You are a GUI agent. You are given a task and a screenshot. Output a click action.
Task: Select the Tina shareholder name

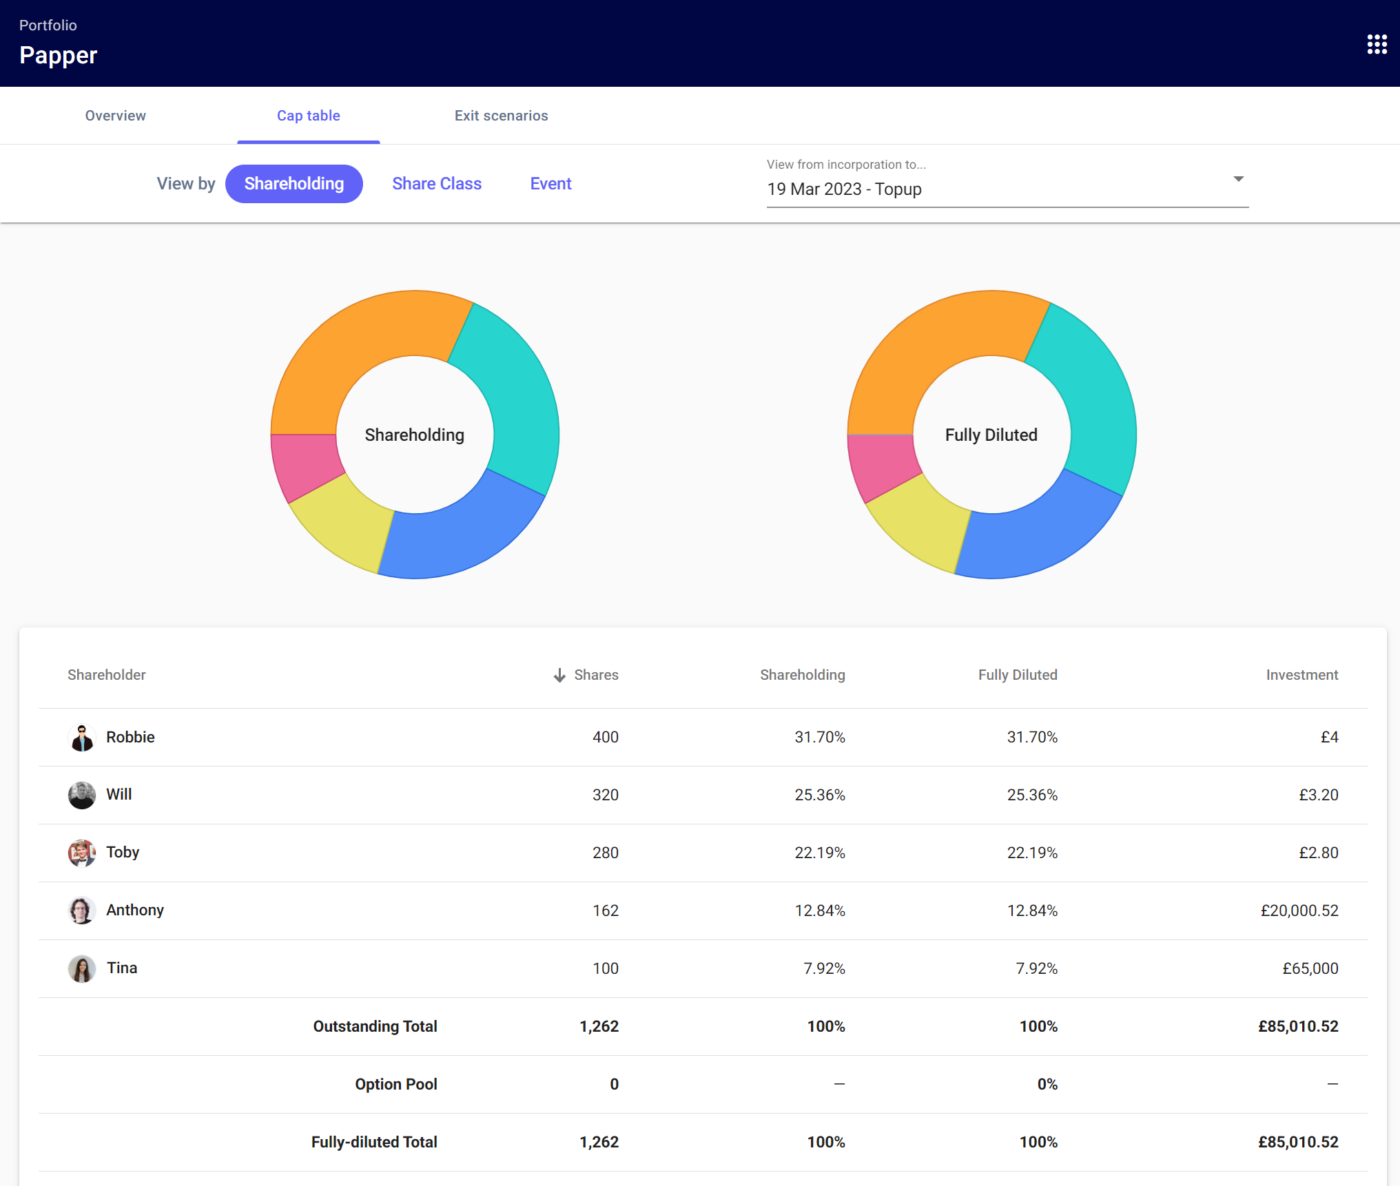coord(122,968)
